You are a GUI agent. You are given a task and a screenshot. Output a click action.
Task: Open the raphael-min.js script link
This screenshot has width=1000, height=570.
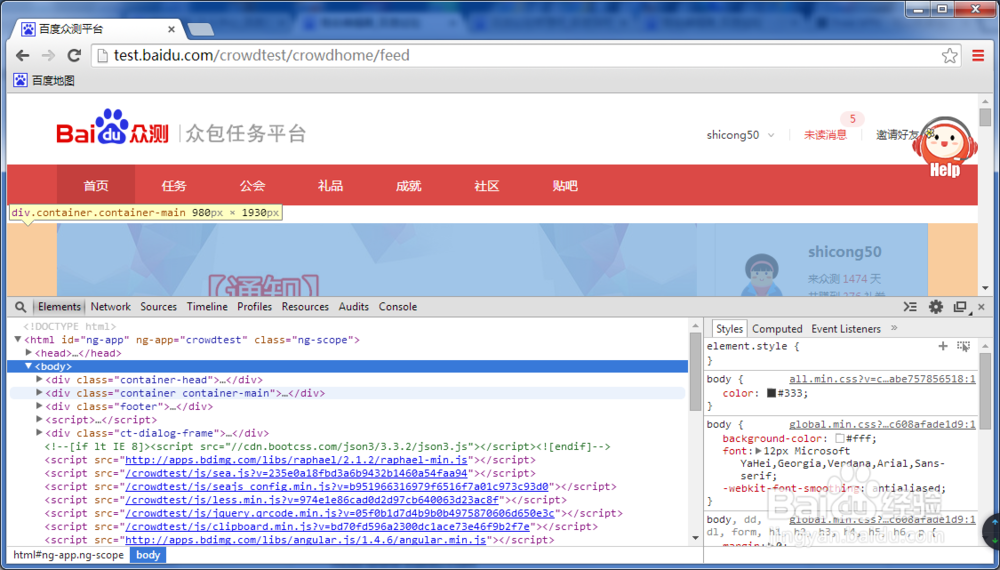pyautogui.click(x=297, y=460)
